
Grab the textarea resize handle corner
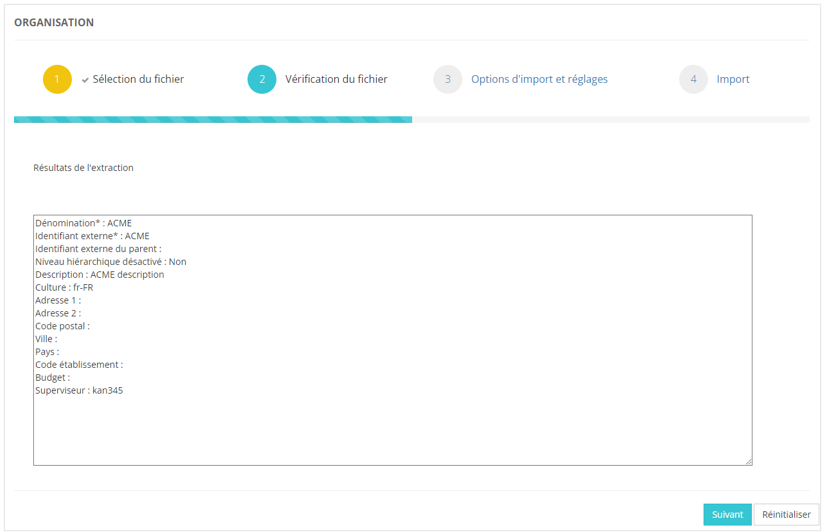point(748,461)
